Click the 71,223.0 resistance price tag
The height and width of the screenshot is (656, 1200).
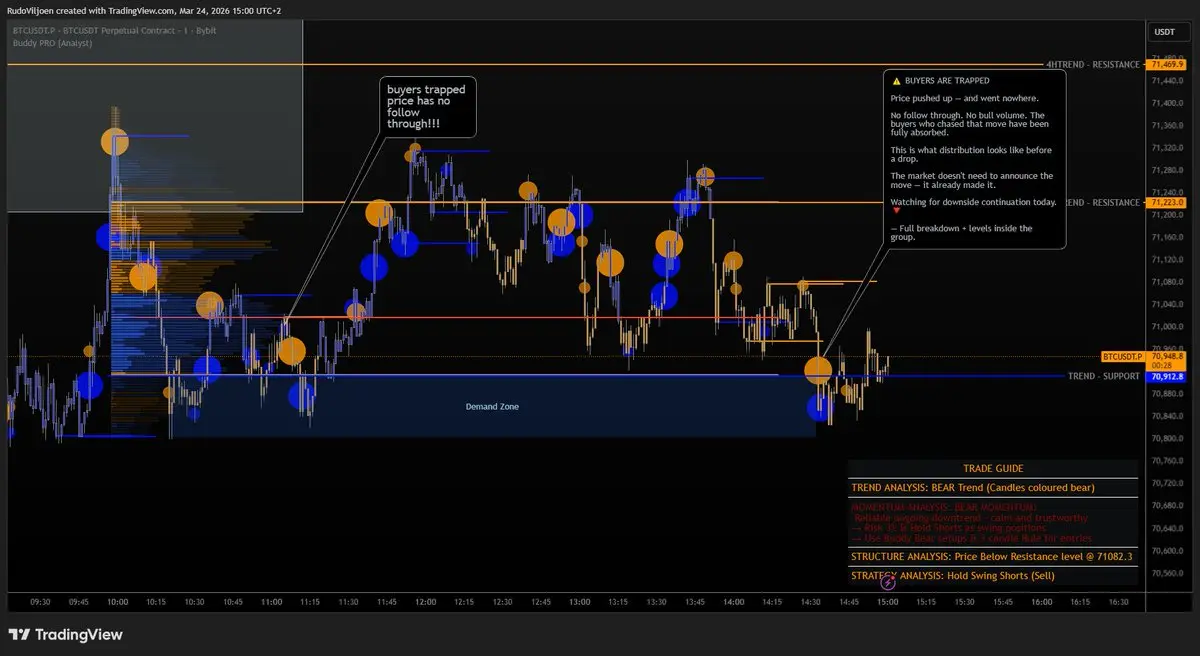point(1168,202)
